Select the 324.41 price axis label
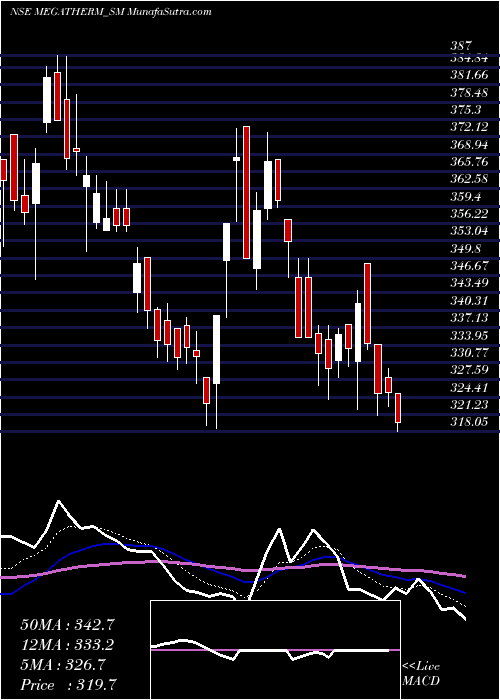 tap(469, 387)
